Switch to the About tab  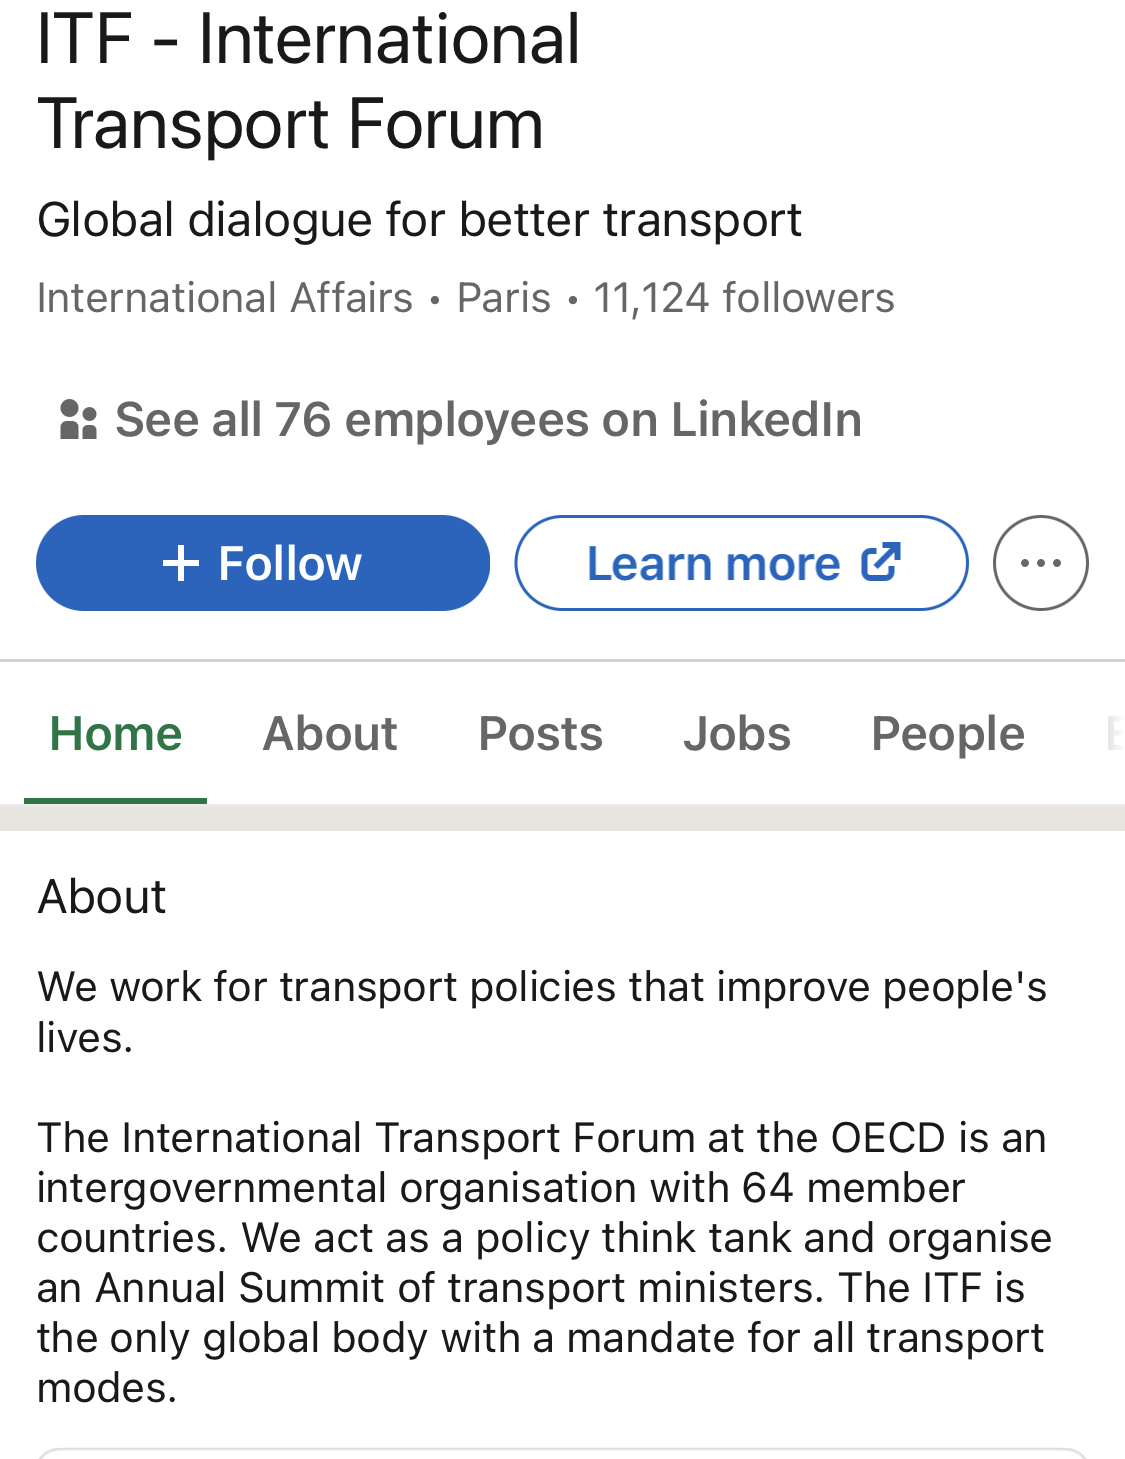coord(330,734)
